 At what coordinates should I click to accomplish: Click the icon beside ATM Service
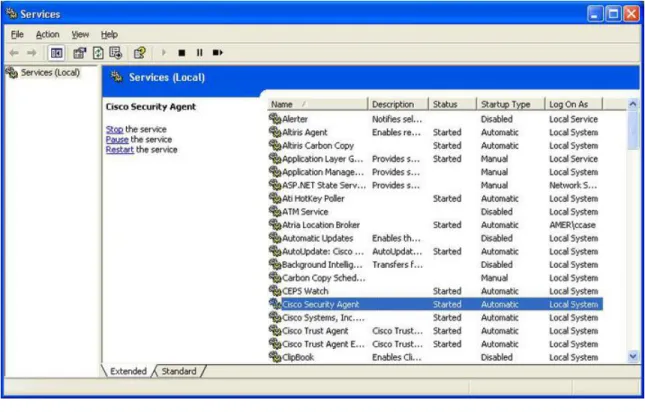point(274,211)
